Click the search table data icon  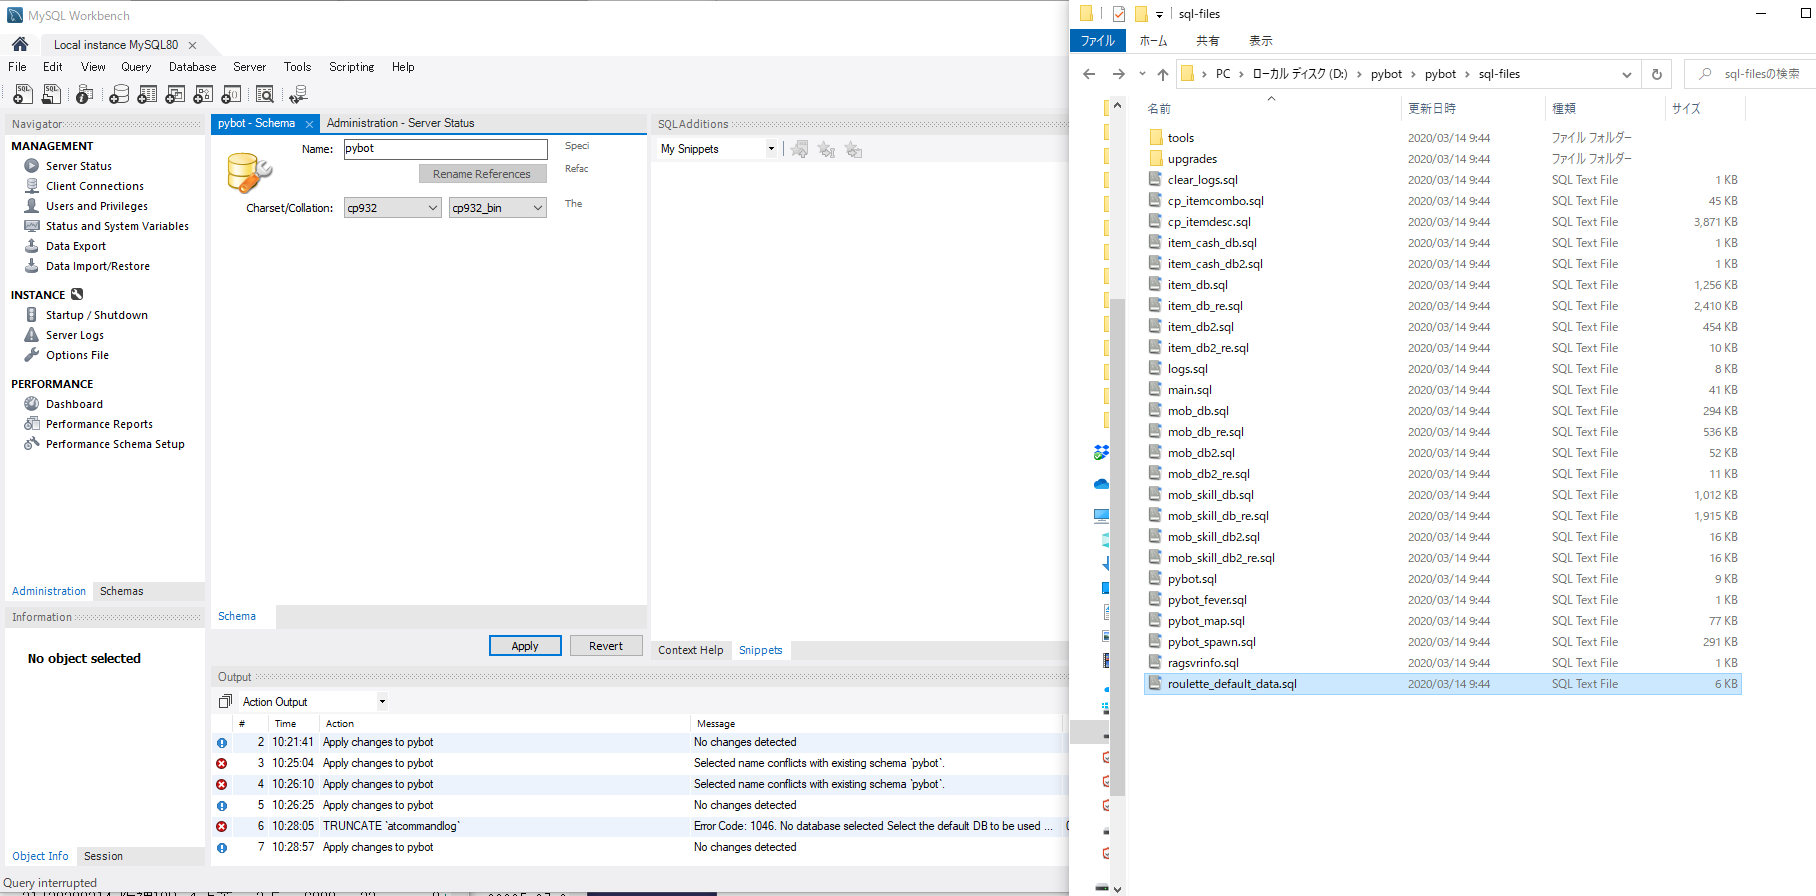(265, 94)
